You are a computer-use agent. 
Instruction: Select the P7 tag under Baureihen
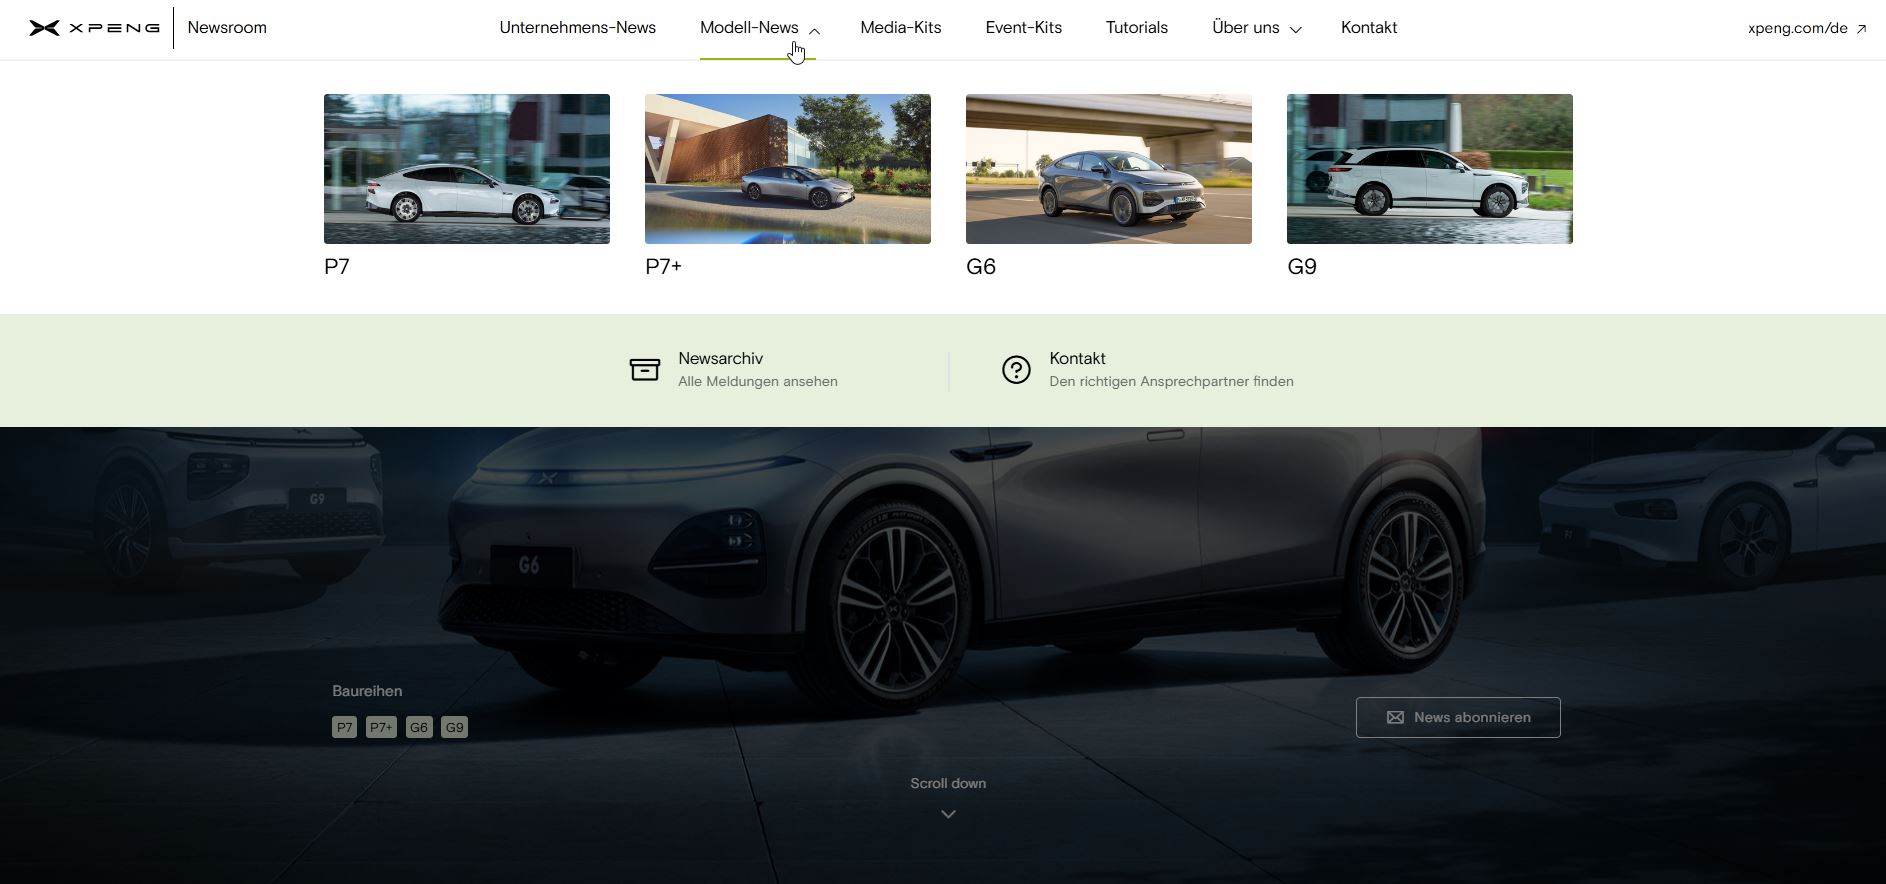click(x=344, y=727)
